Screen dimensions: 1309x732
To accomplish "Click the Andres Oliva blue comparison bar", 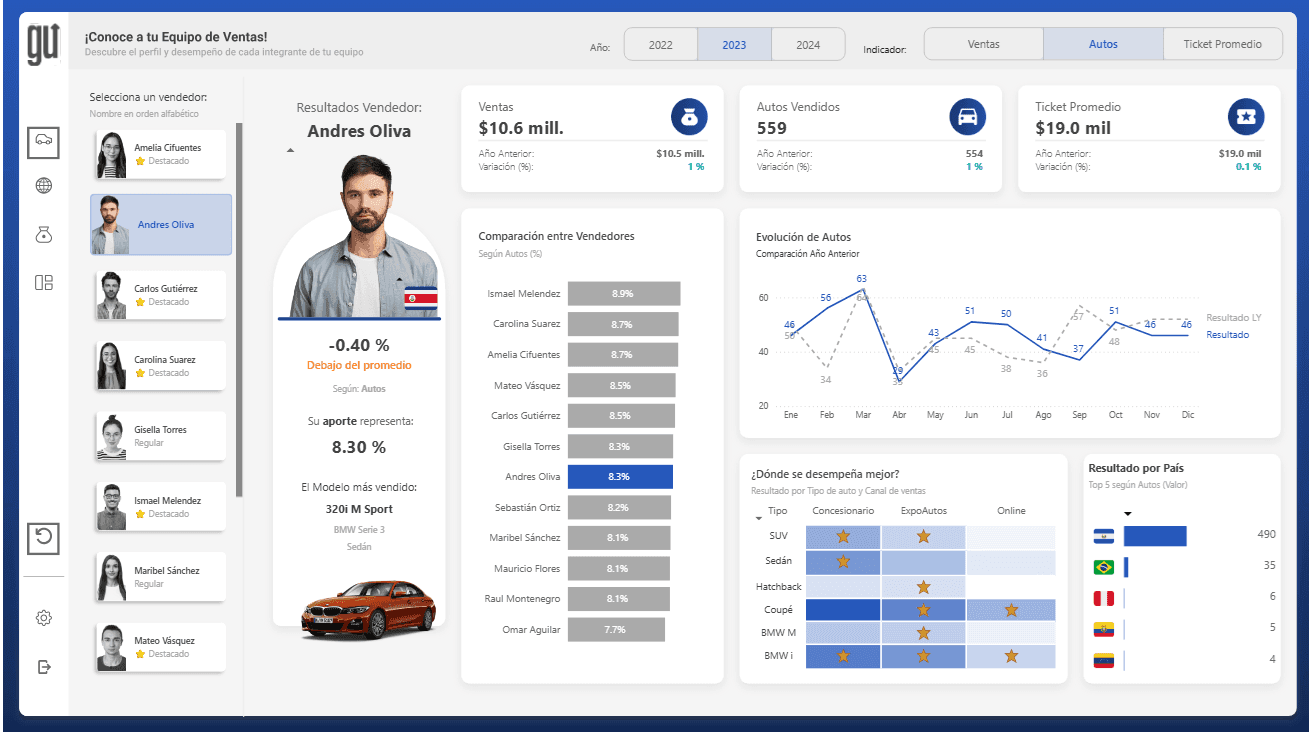I will (x=619, y=477).
